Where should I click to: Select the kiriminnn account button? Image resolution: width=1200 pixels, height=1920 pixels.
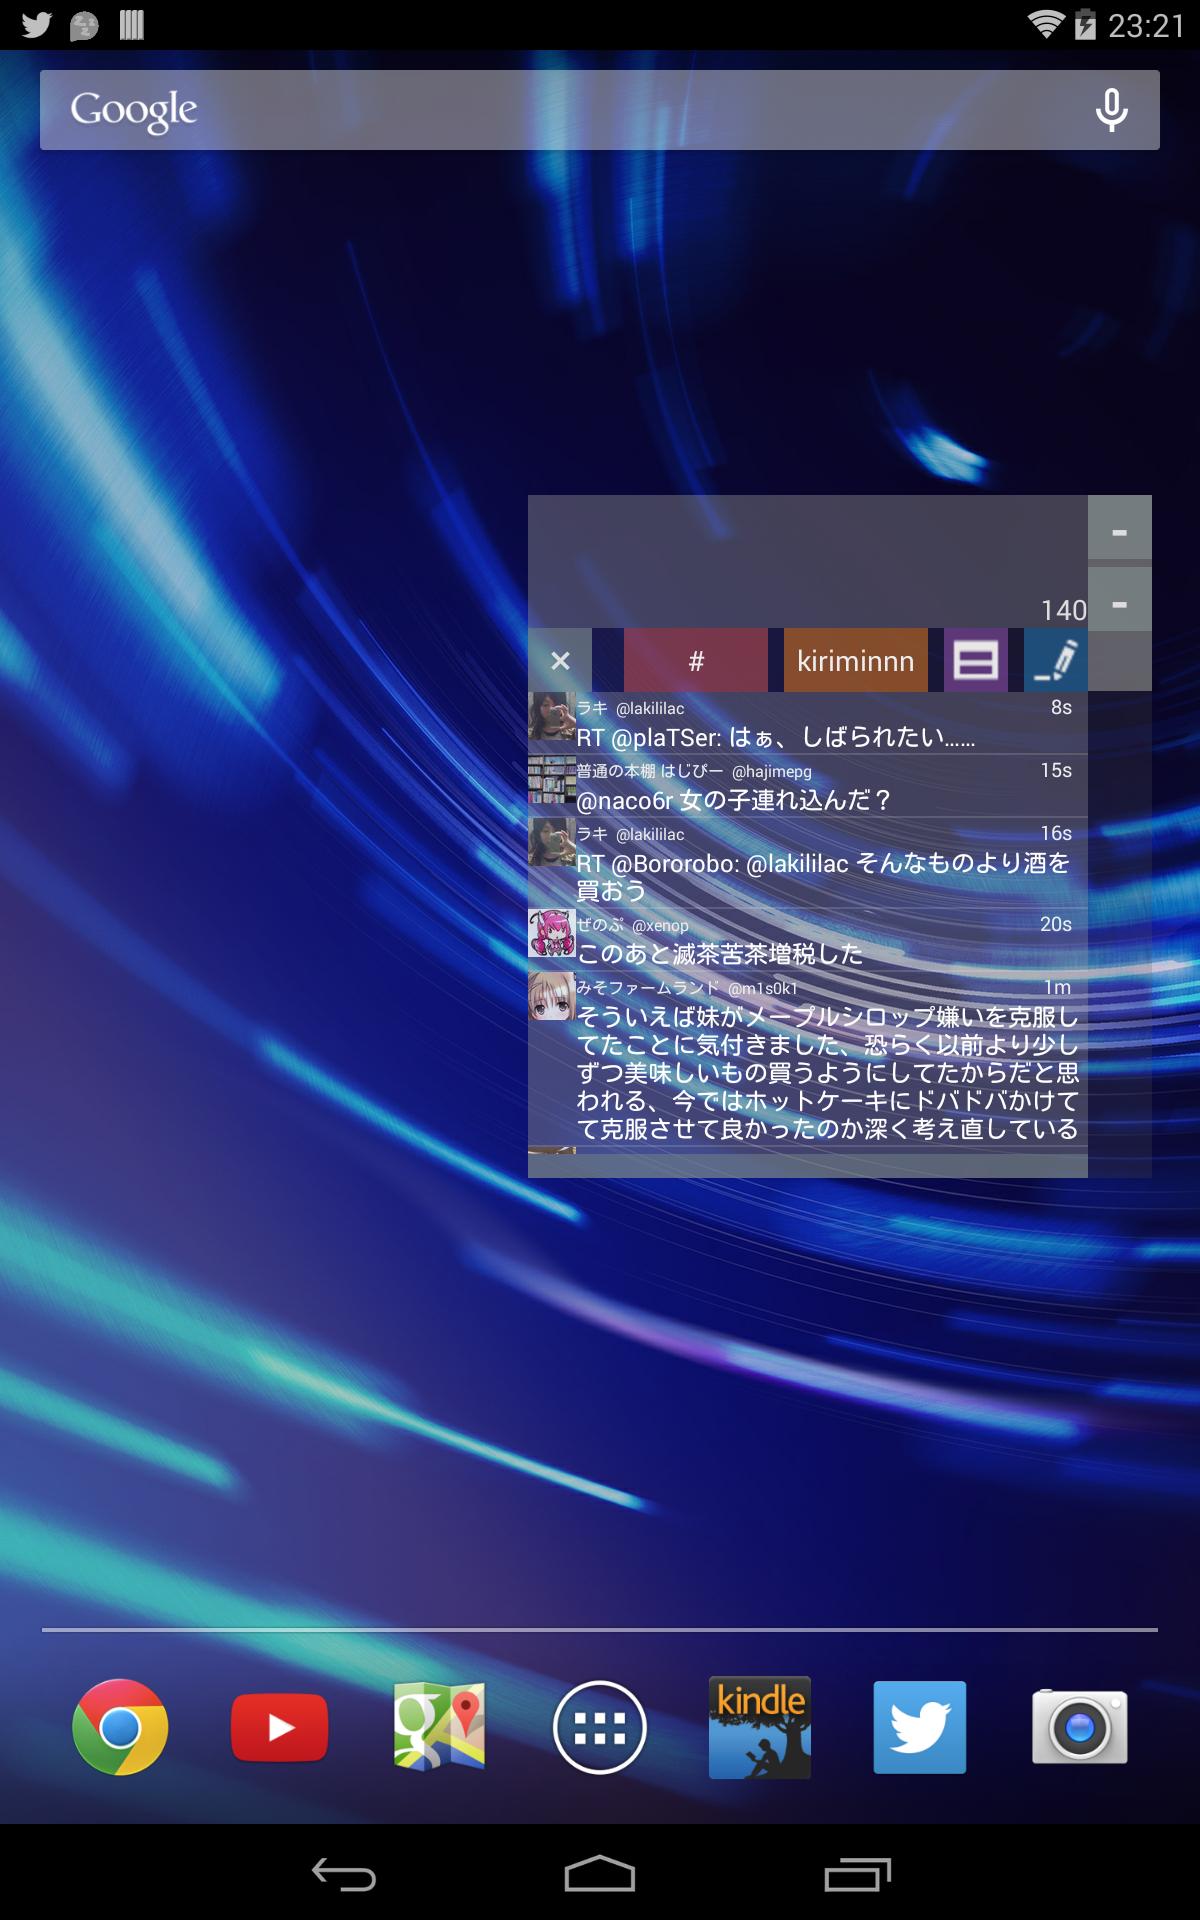pyautogui.click(x=855, y=660)
